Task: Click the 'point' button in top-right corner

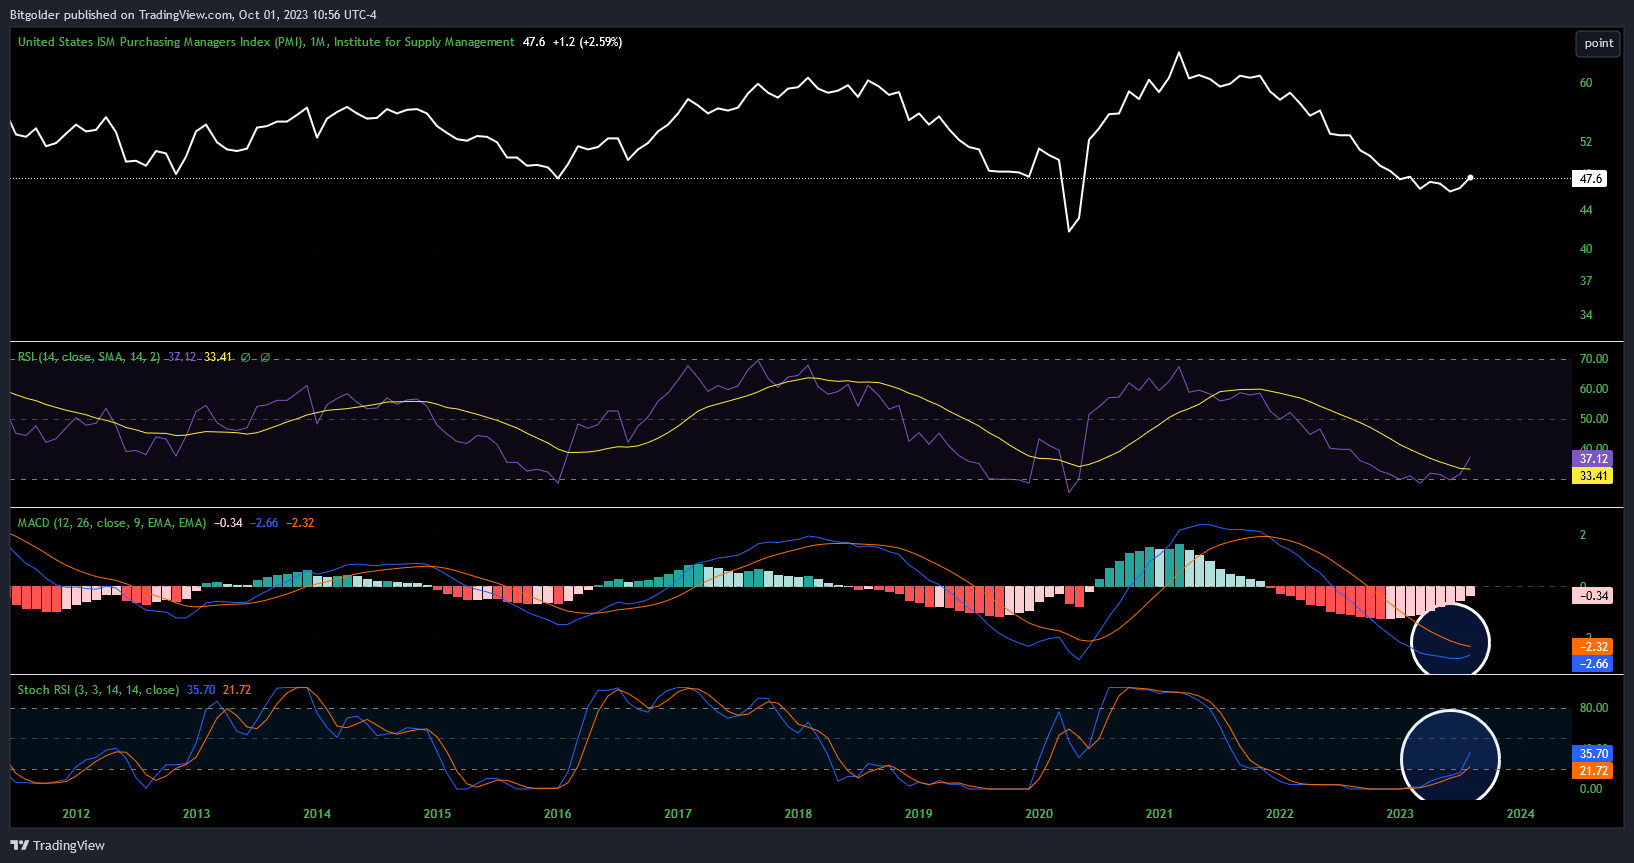Action: coord(1598,43)
